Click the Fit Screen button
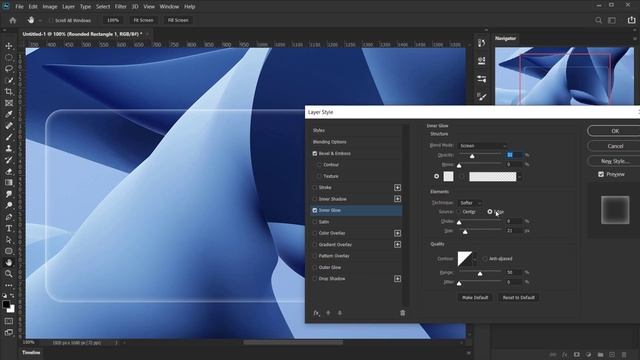640x360 pixels. tap(143, 20)
